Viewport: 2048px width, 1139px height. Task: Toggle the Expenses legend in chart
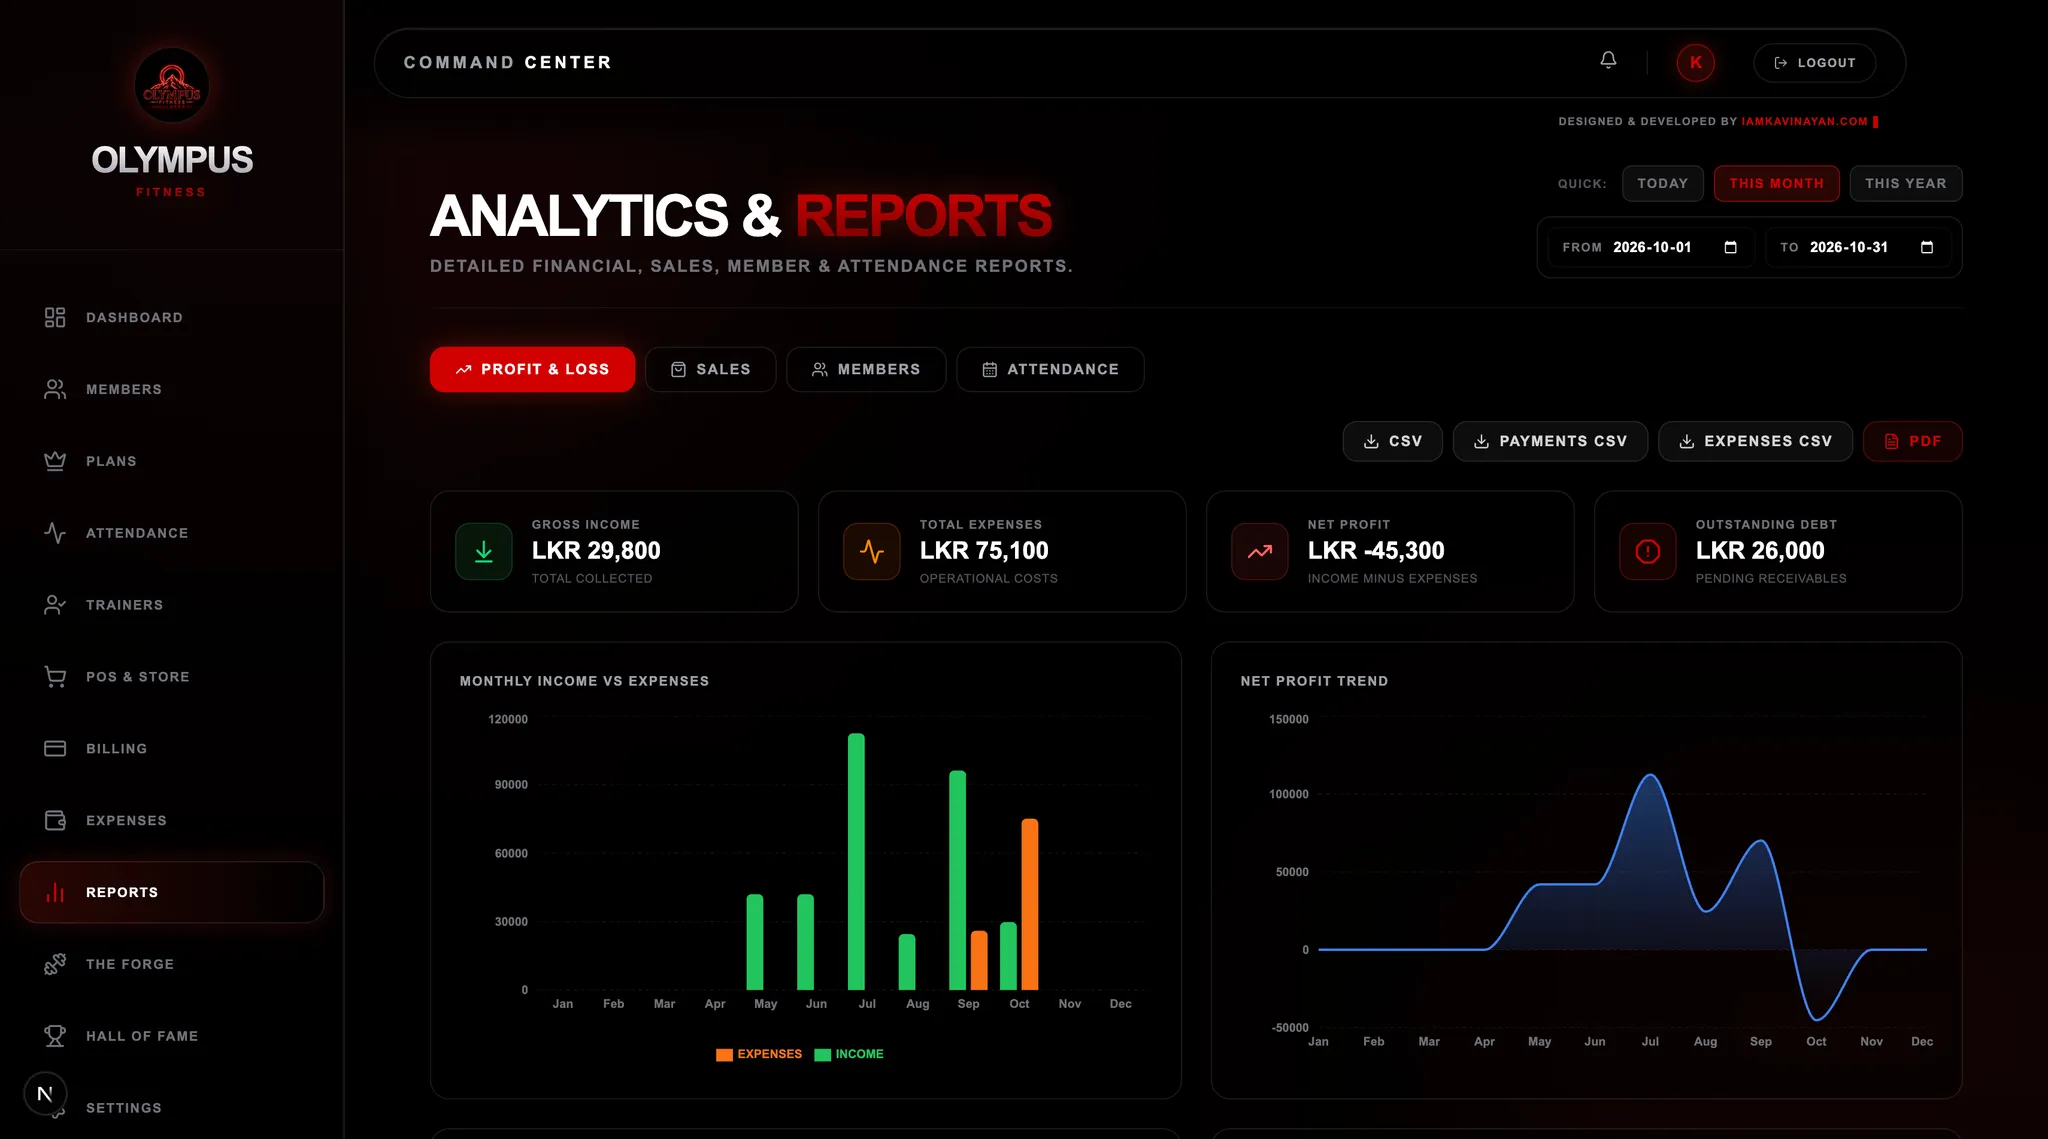pyautogui.click(x=759, y=1054)
